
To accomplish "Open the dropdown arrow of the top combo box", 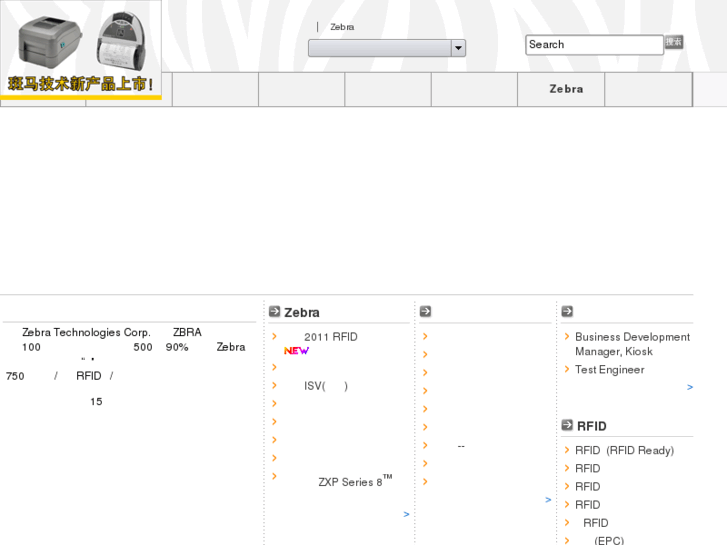I will coord(458,48).
